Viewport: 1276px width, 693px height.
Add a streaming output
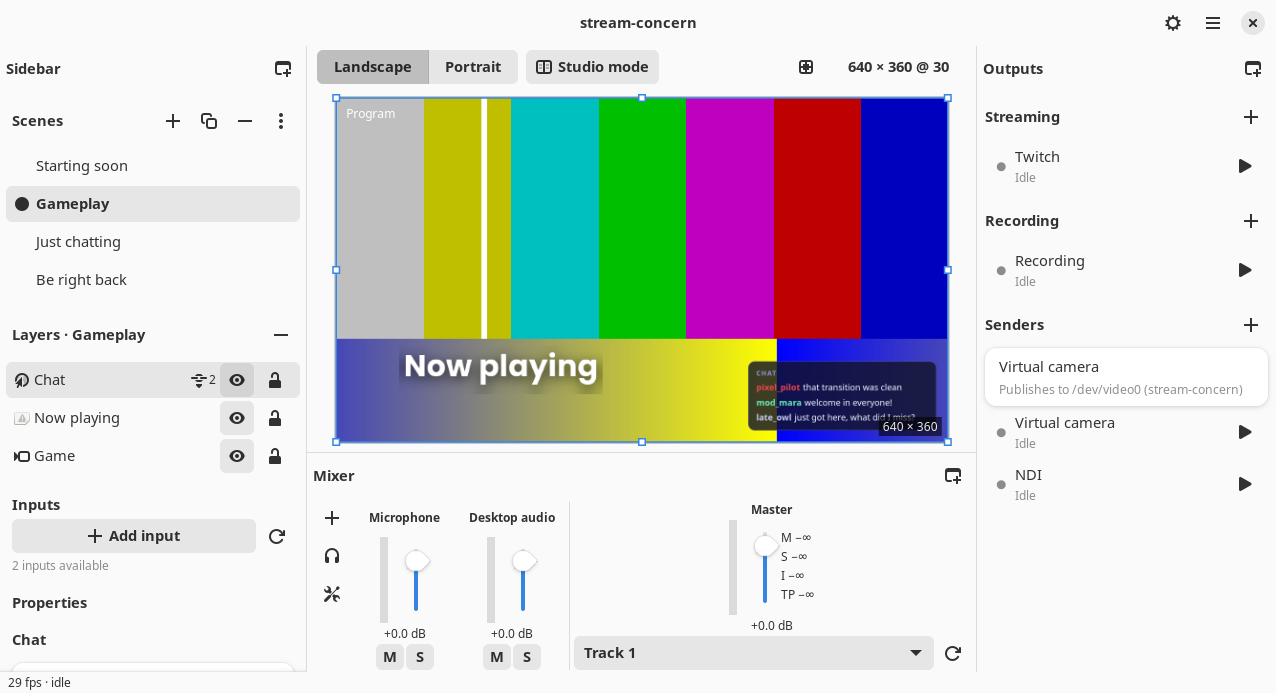(x=1251, y=117)
